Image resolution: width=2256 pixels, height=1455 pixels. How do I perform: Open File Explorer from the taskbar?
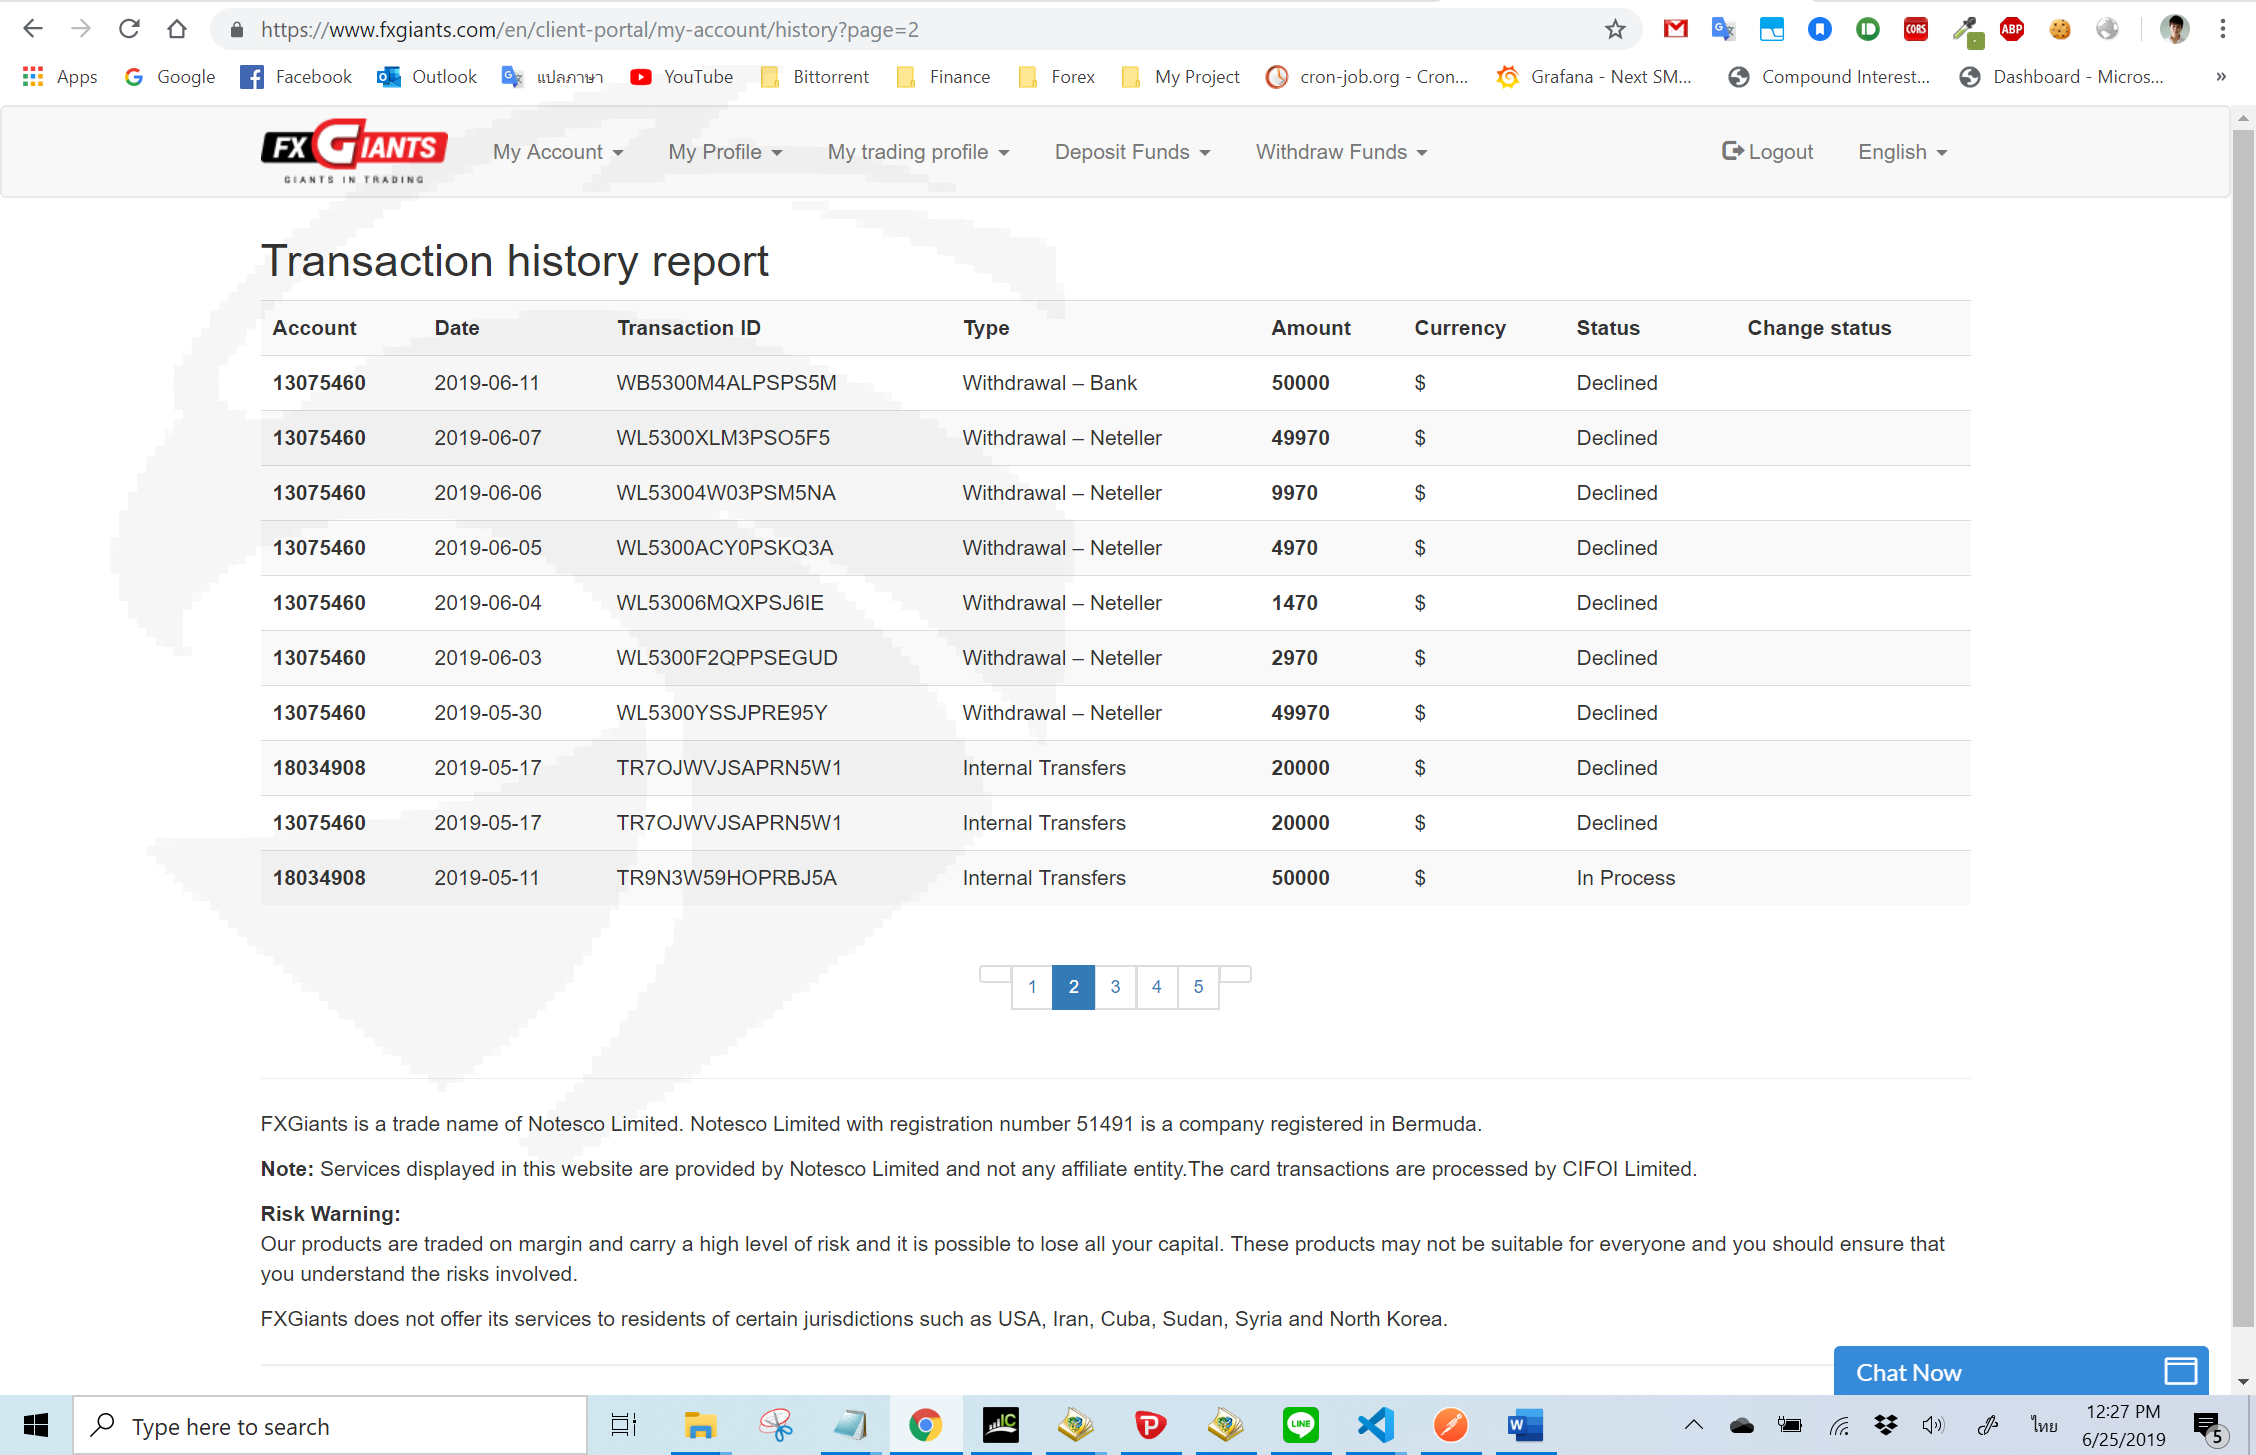pyautogui.click(x=700, y=1425)
